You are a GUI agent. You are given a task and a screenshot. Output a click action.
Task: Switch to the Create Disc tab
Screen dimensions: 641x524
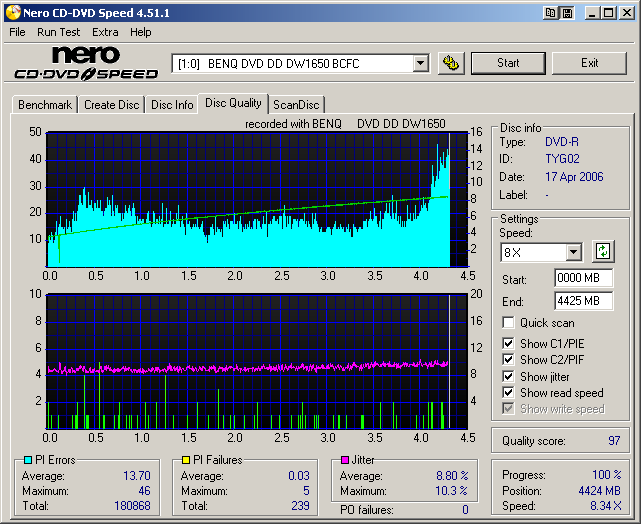point(112,105)
